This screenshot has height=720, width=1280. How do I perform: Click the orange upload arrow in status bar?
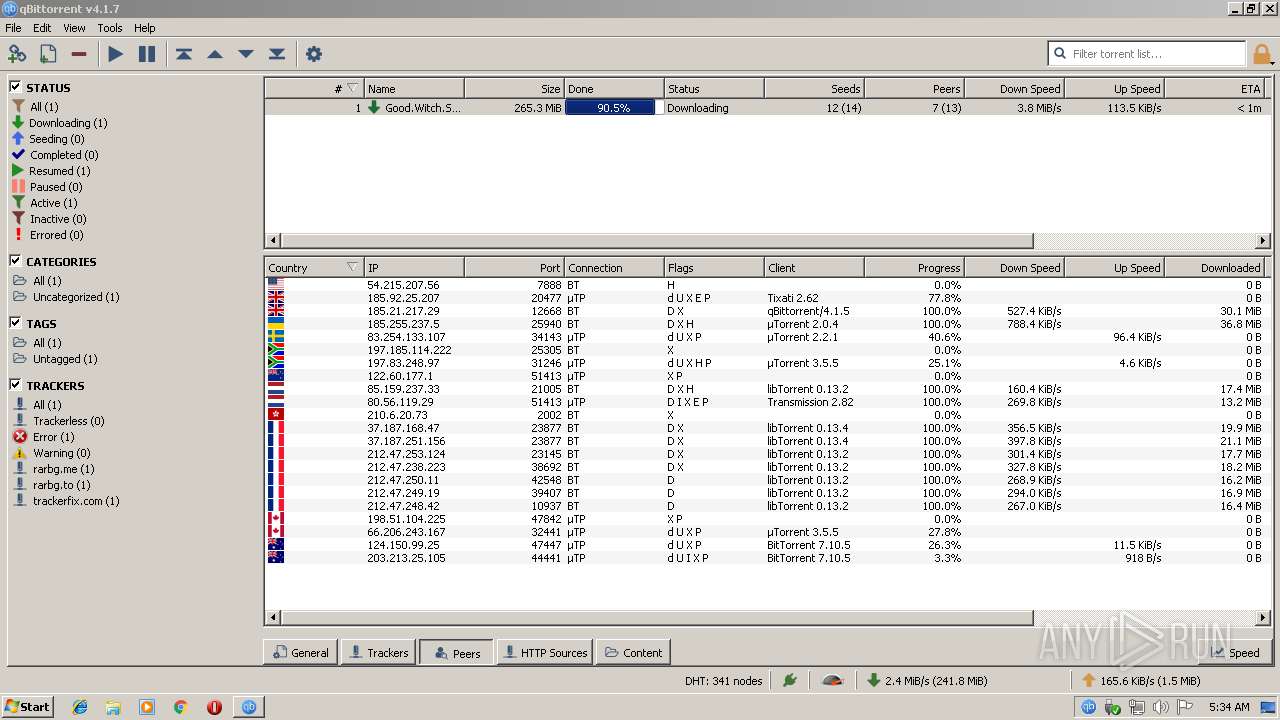coord(1089,680)
